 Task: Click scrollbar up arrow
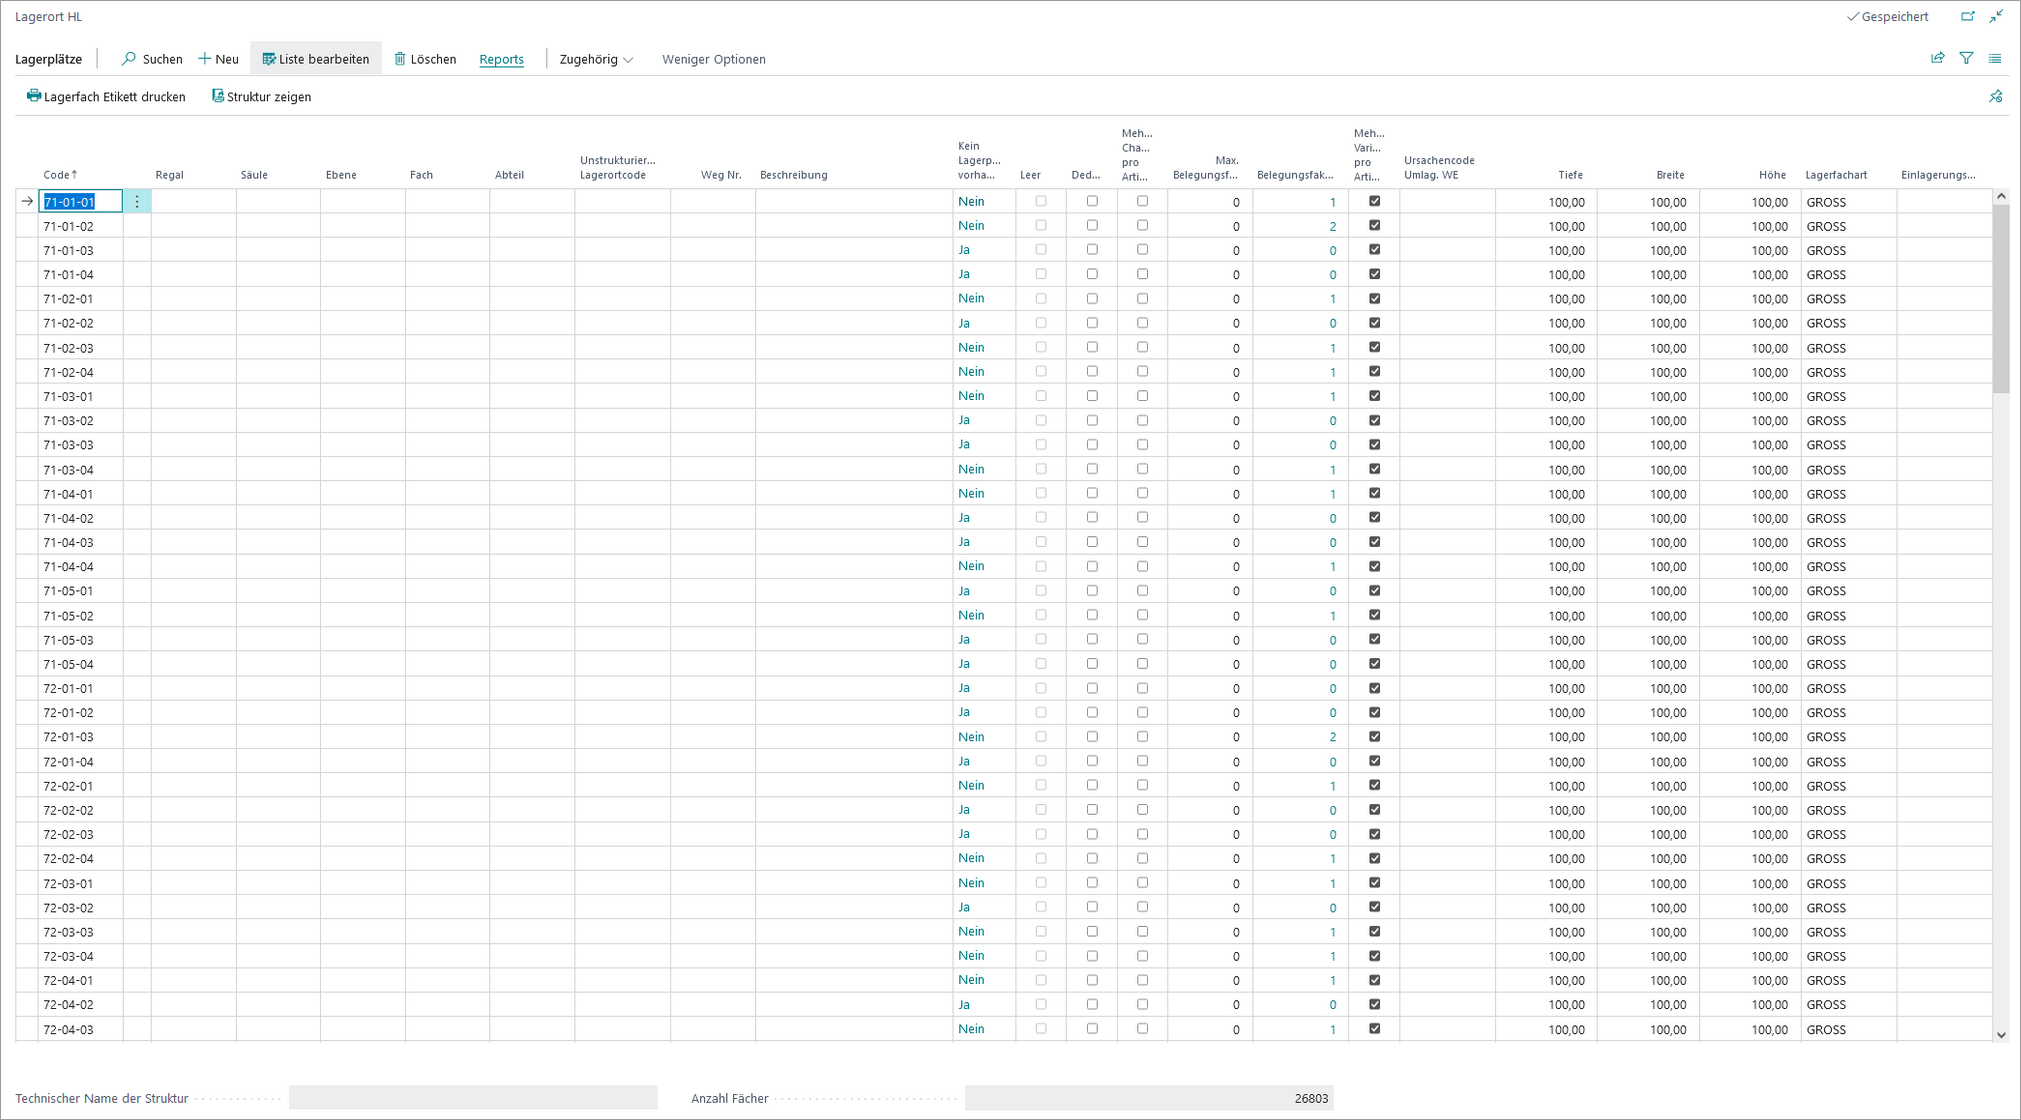click(2001, 196)
